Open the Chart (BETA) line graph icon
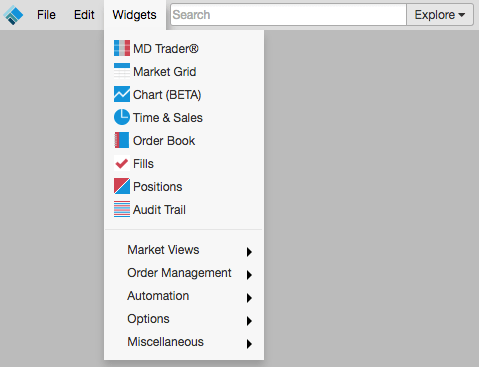 [x=122, y=94]
